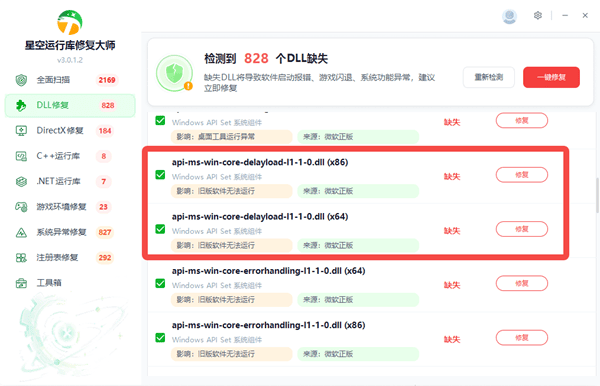Click file name api-ms-win-core-errorhandling-l1-1-0.dll (x64)
This screenshot has height=386, width=600.
269,271
